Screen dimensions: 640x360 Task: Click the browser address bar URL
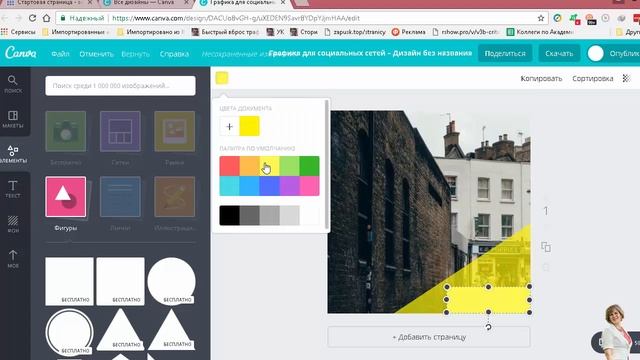(236, 18)
